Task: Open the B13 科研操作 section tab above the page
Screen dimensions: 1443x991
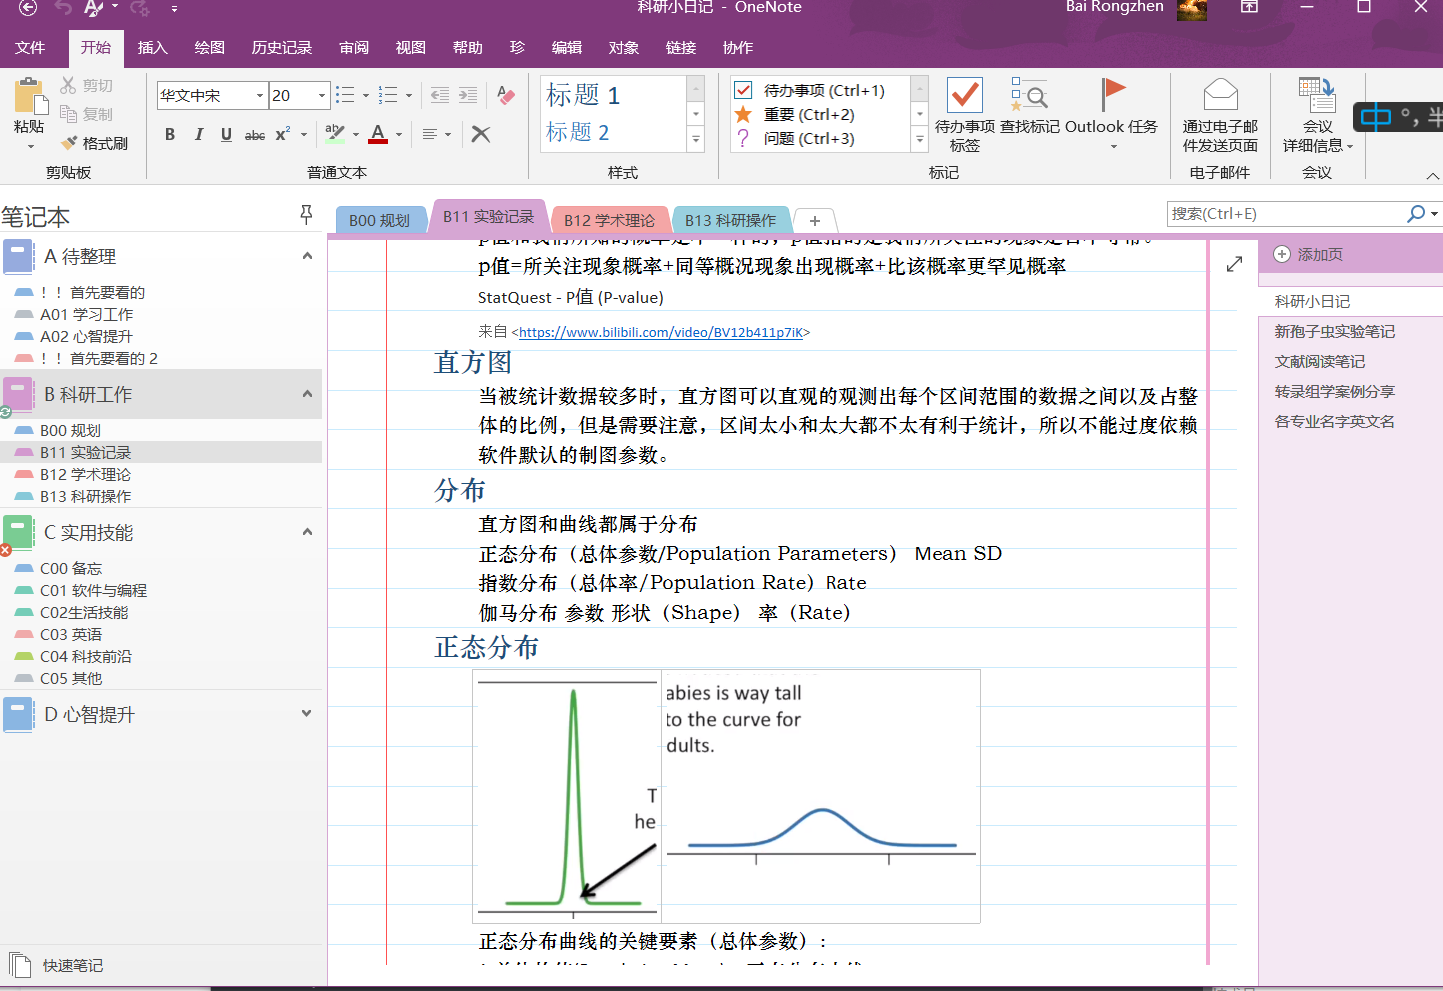Action: point(730,221)
